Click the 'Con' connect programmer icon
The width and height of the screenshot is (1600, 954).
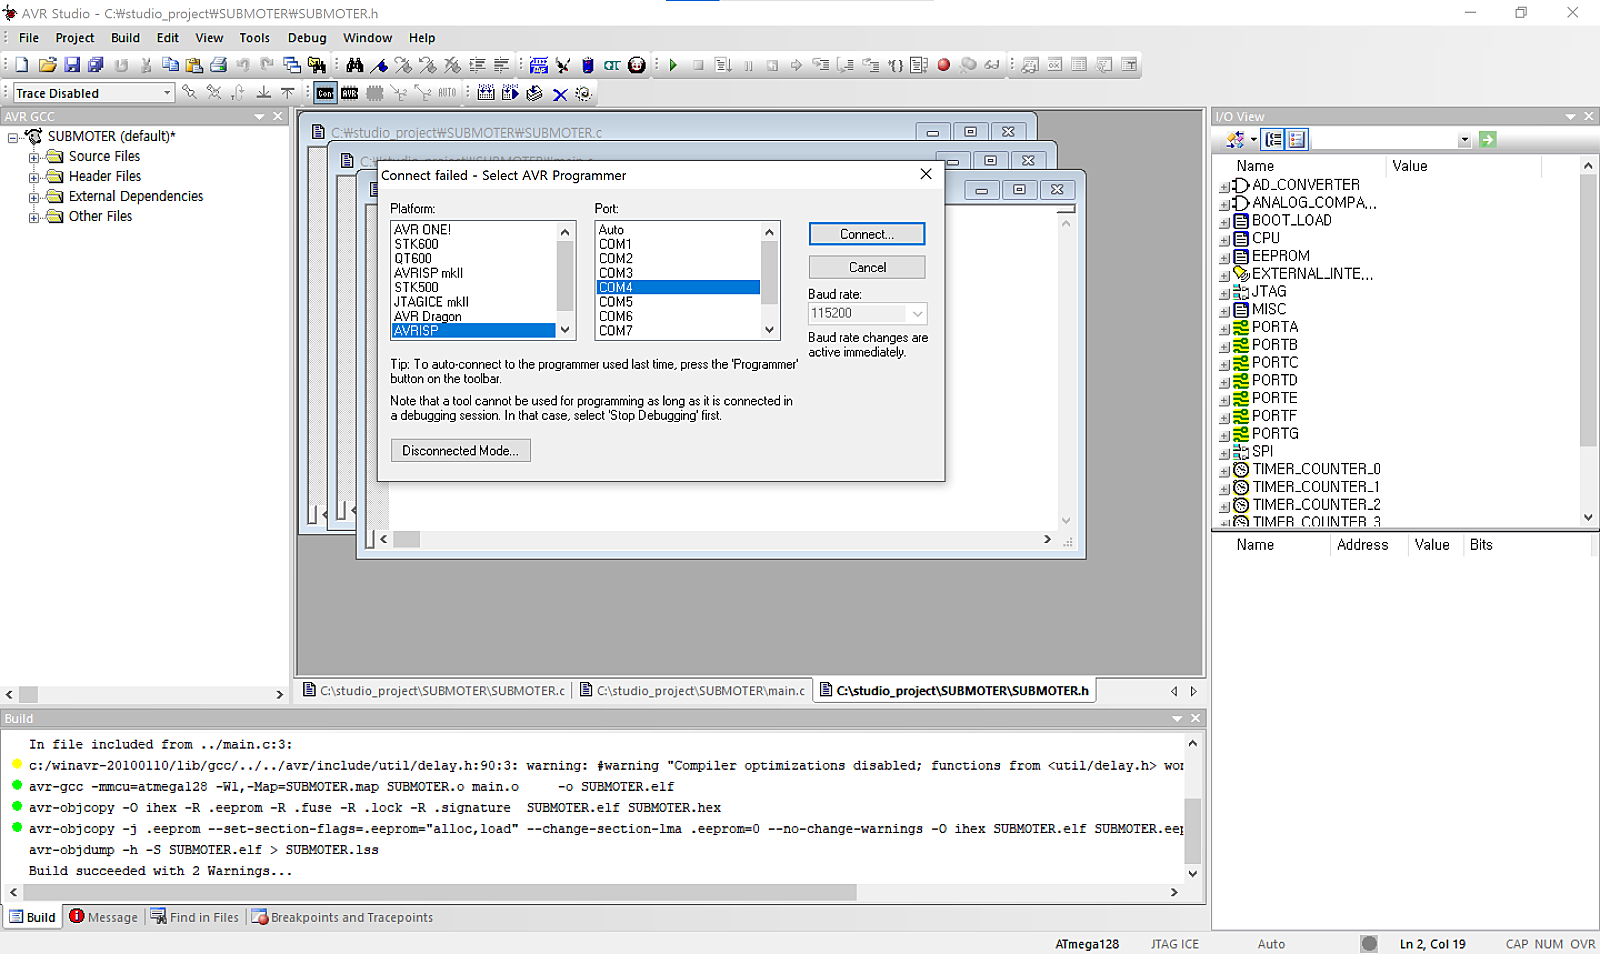(325, 93)
